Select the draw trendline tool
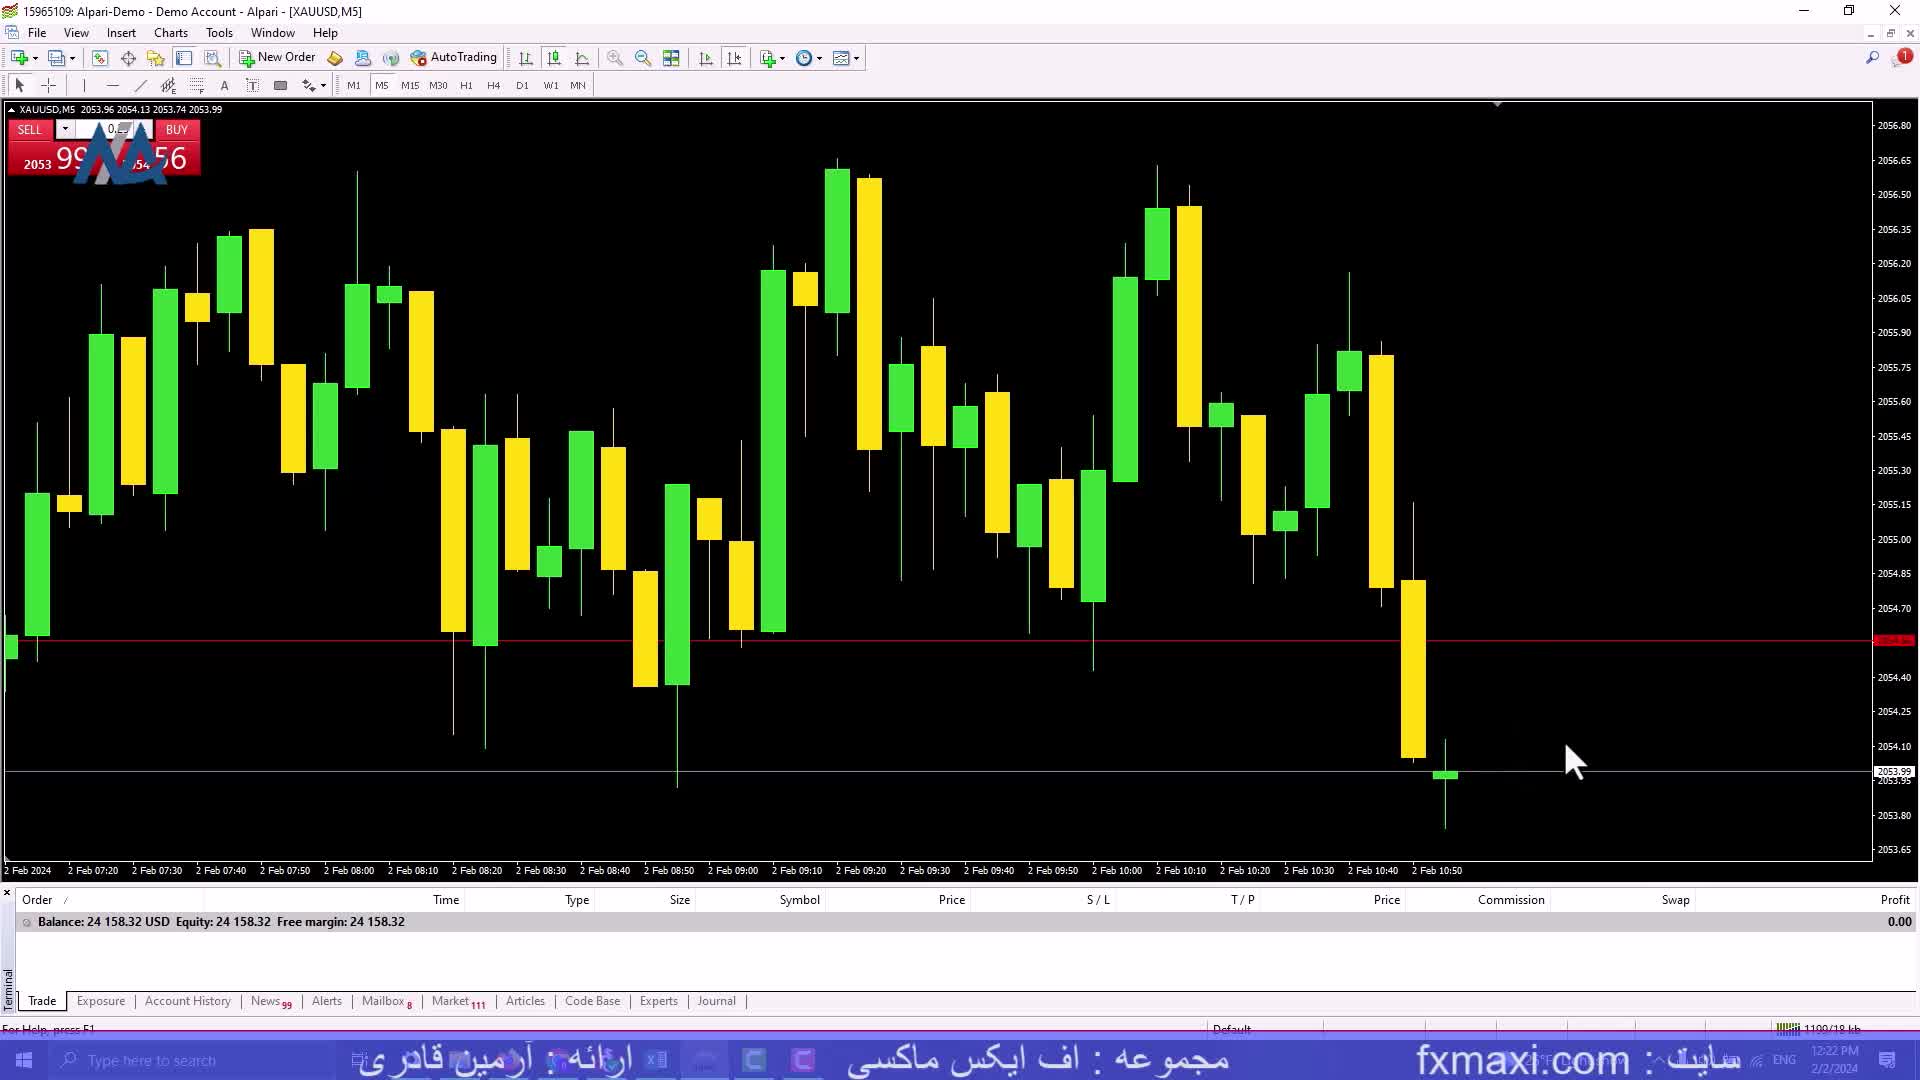 pos(140,85)
